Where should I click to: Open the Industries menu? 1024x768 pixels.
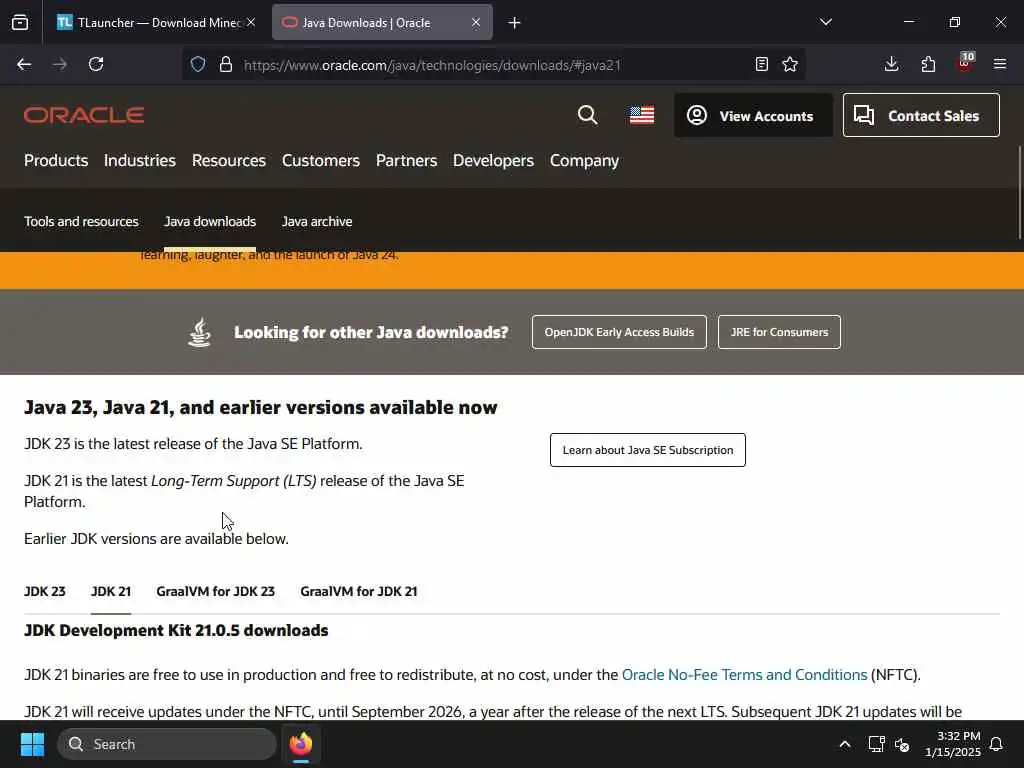(140, 161)
